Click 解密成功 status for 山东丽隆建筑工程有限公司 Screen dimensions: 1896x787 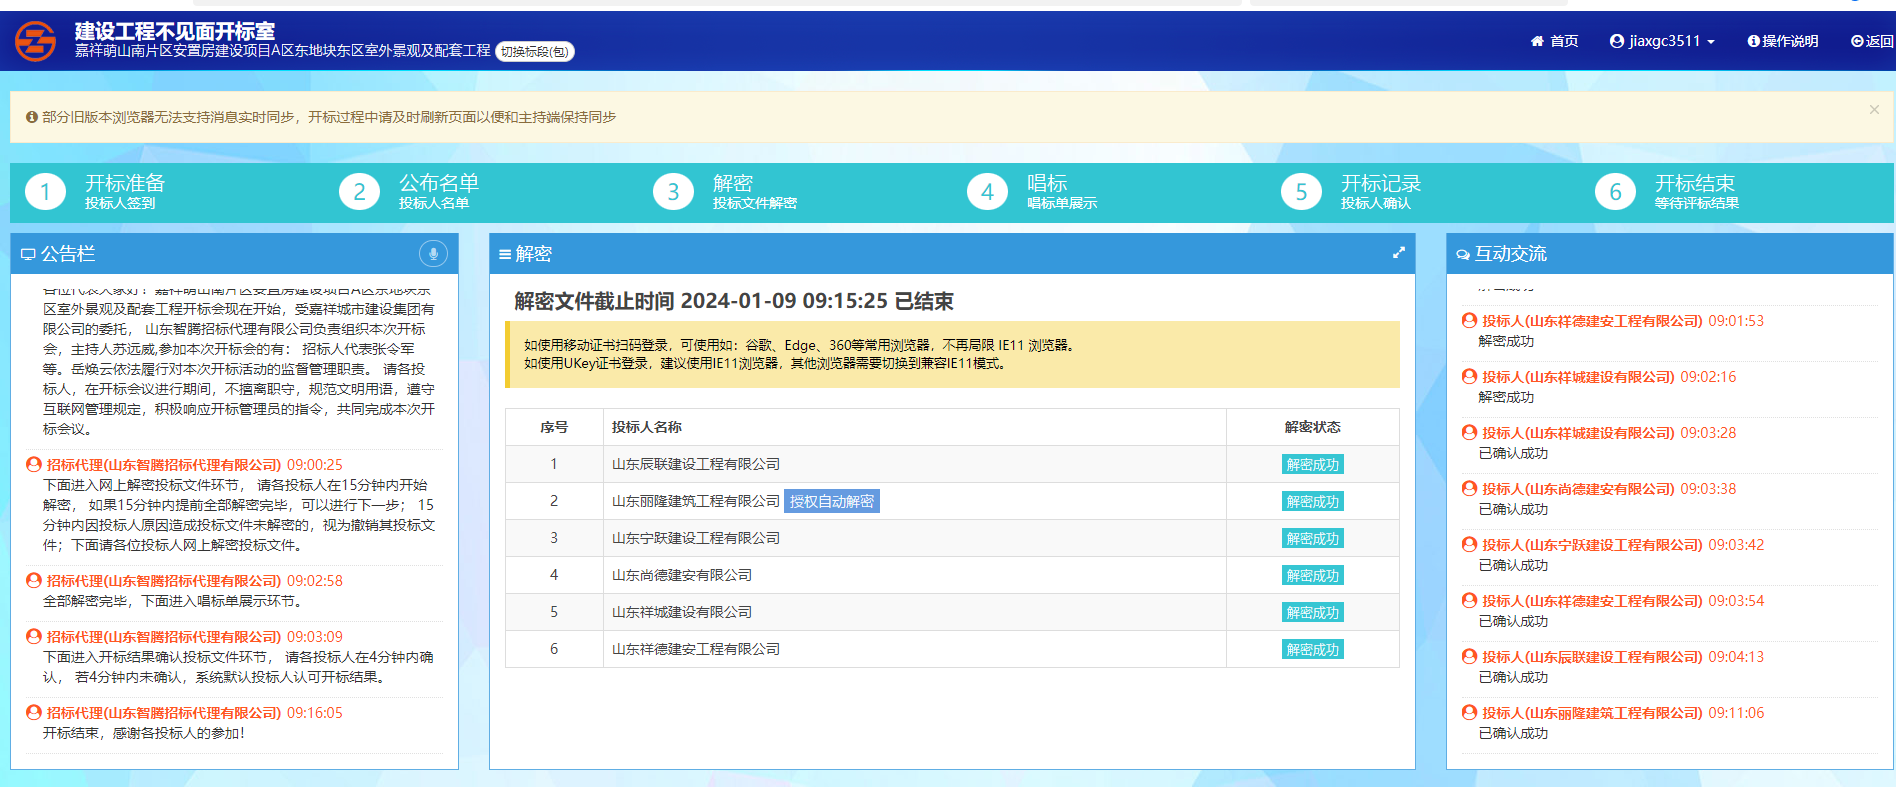coord(1312,501)
